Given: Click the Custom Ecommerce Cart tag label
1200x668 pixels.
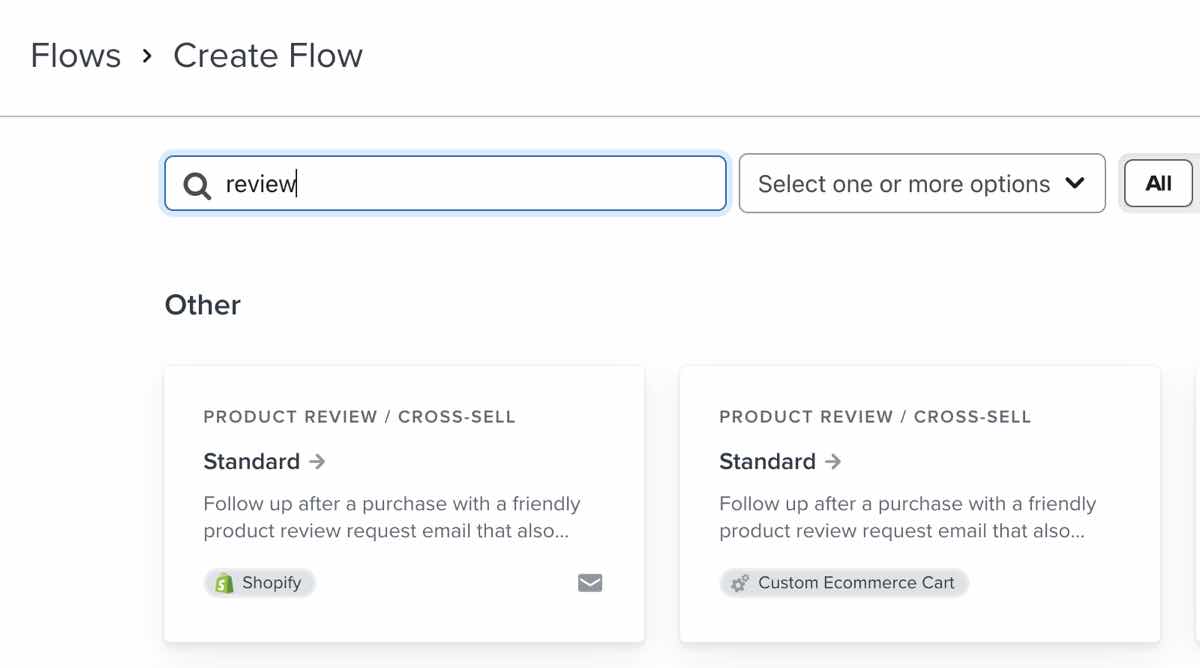Looking at the screenshot, I should (856, 583).
